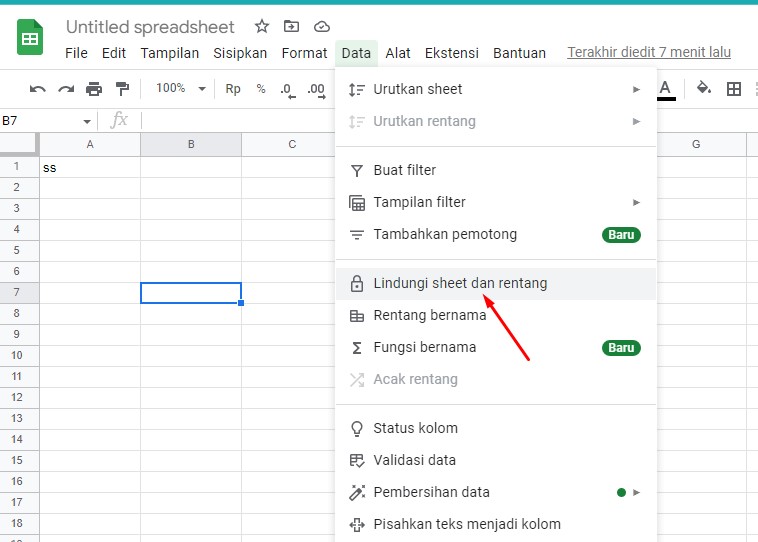Select row 12 header
The width and height of the screenshot is (758, 542).
(17, 397)
